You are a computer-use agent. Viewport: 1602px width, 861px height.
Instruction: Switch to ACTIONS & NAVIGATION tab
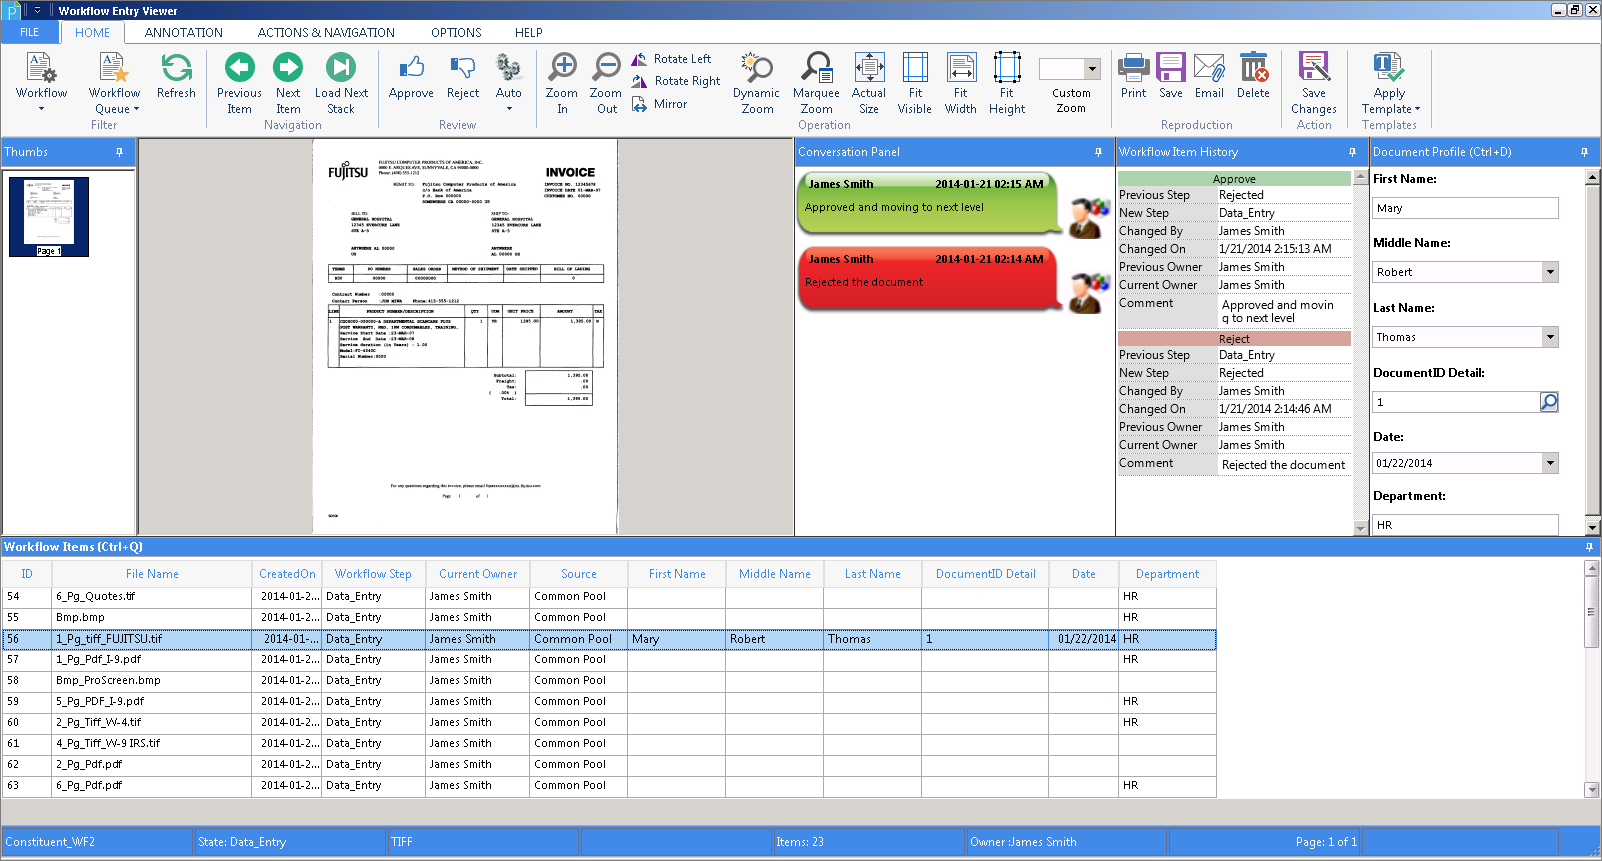click(326, 32)
